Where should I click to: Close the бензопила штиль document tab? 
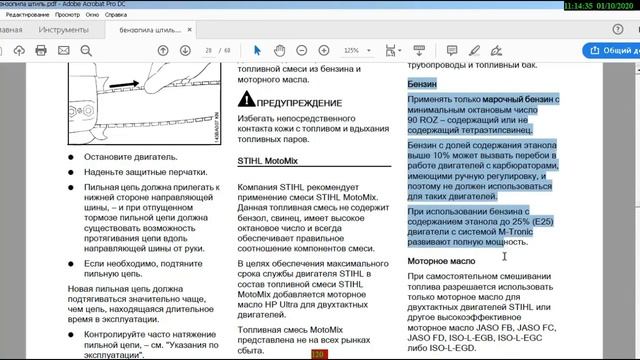(x=189, y=30)
